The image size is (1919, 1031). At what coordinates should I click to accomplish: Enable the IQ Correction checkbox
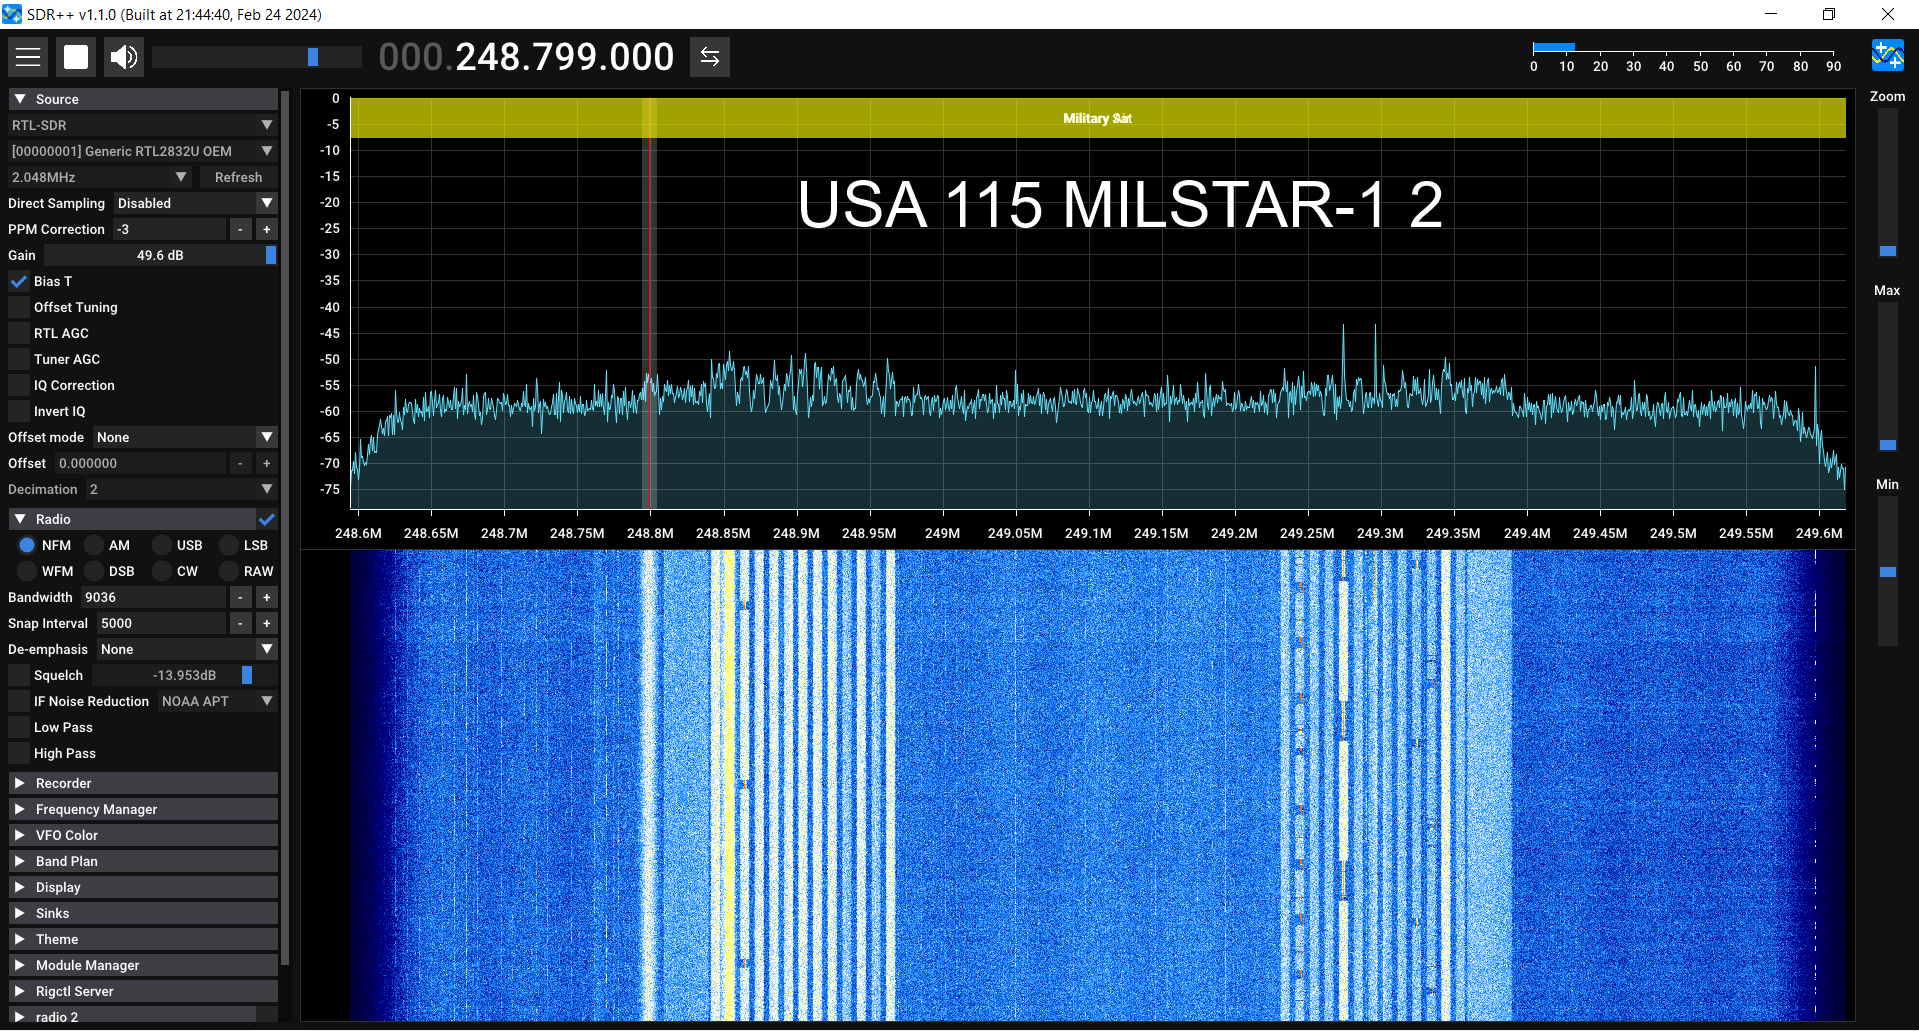pyautogui.click(x=19, y=385)
